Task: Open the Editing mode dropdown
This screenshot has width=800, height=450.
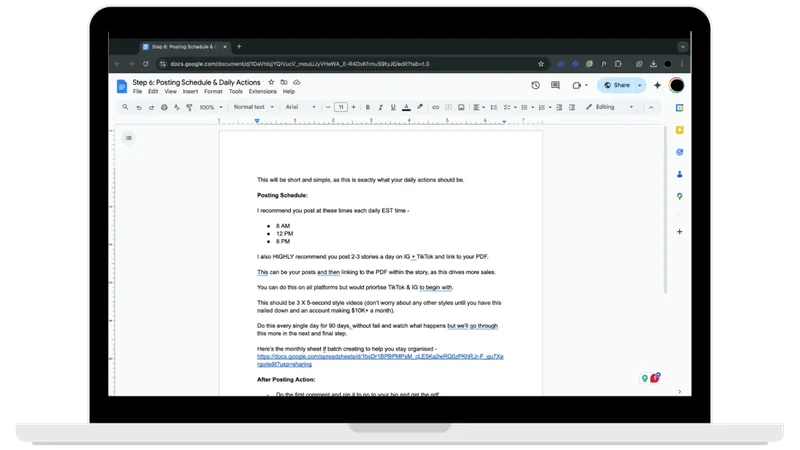Action: [610, 107]
